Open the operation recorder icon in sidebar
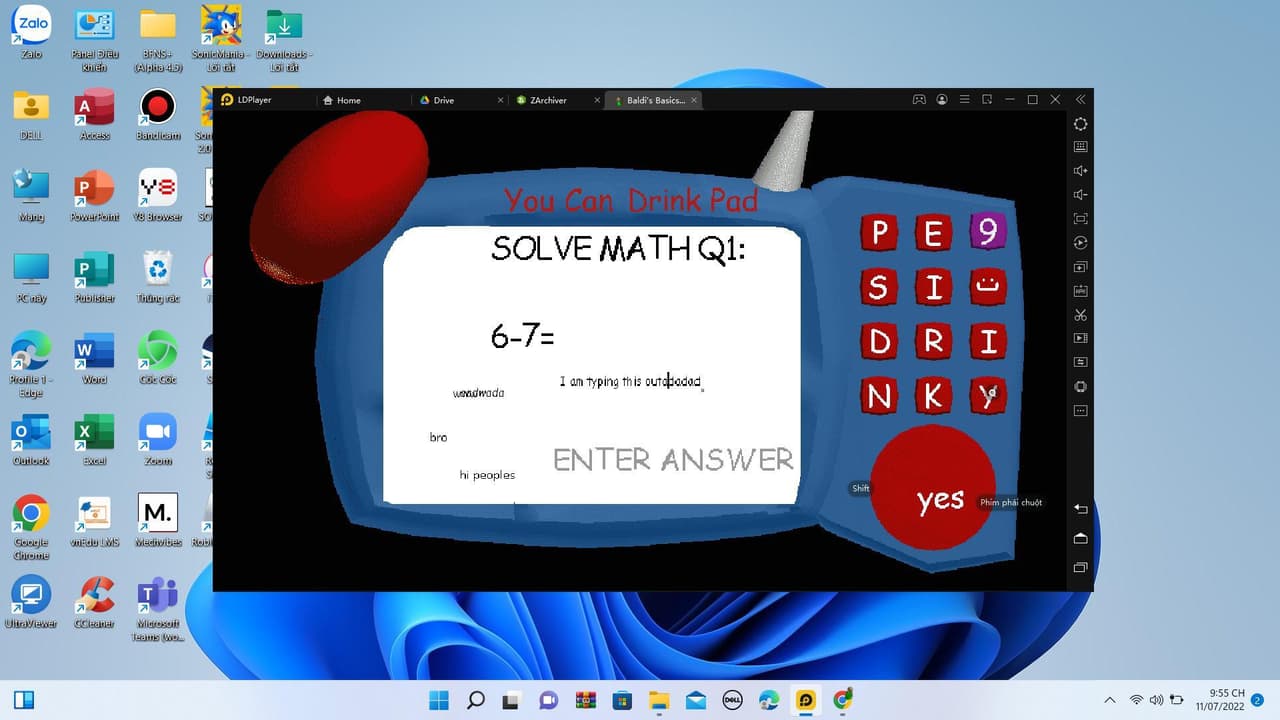The width and height of the screenshot is (1280, 720). coord(1080,243)
